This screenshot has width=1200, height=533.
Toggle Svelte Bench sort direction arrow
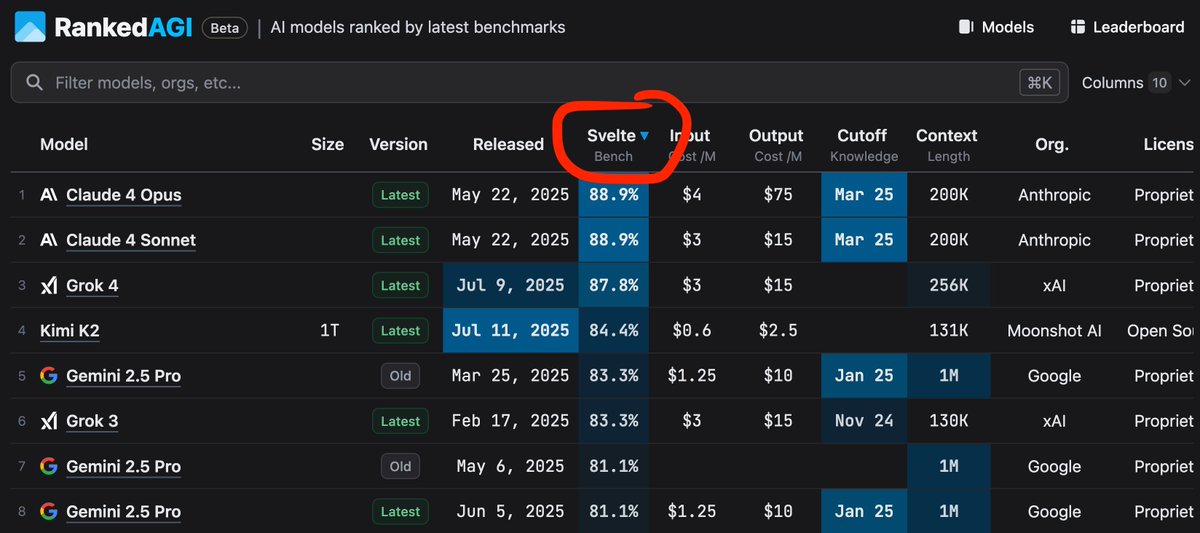point(644,136)
